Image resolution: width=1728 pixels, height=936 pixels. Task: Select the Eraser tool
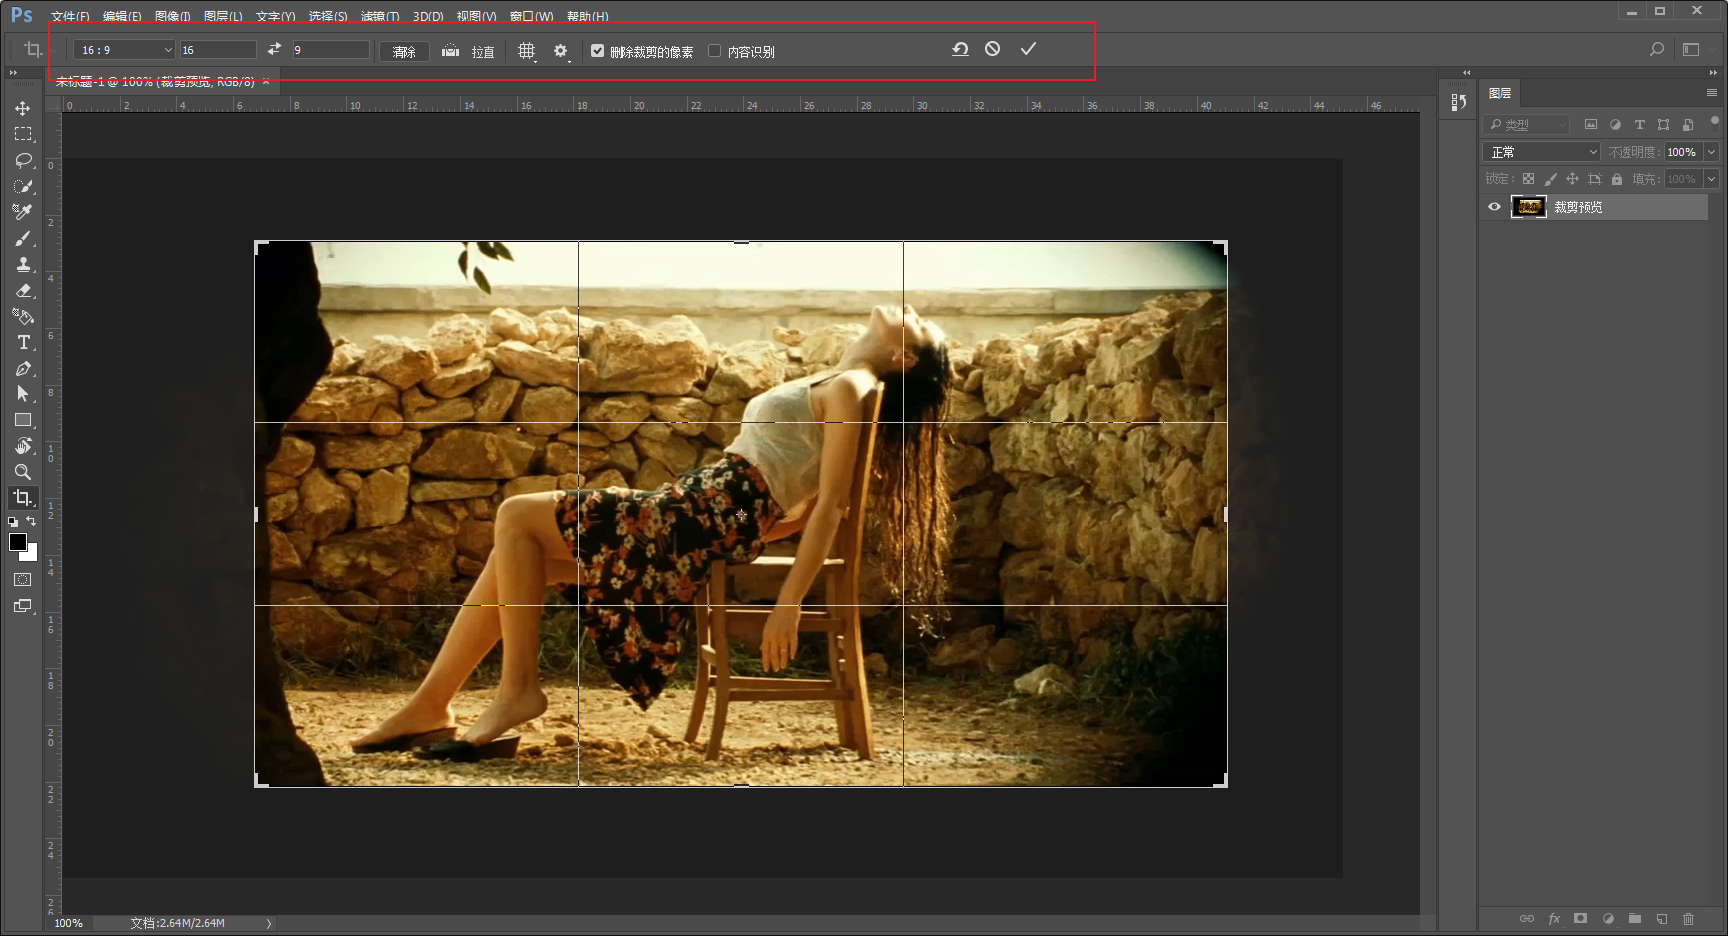23,291
